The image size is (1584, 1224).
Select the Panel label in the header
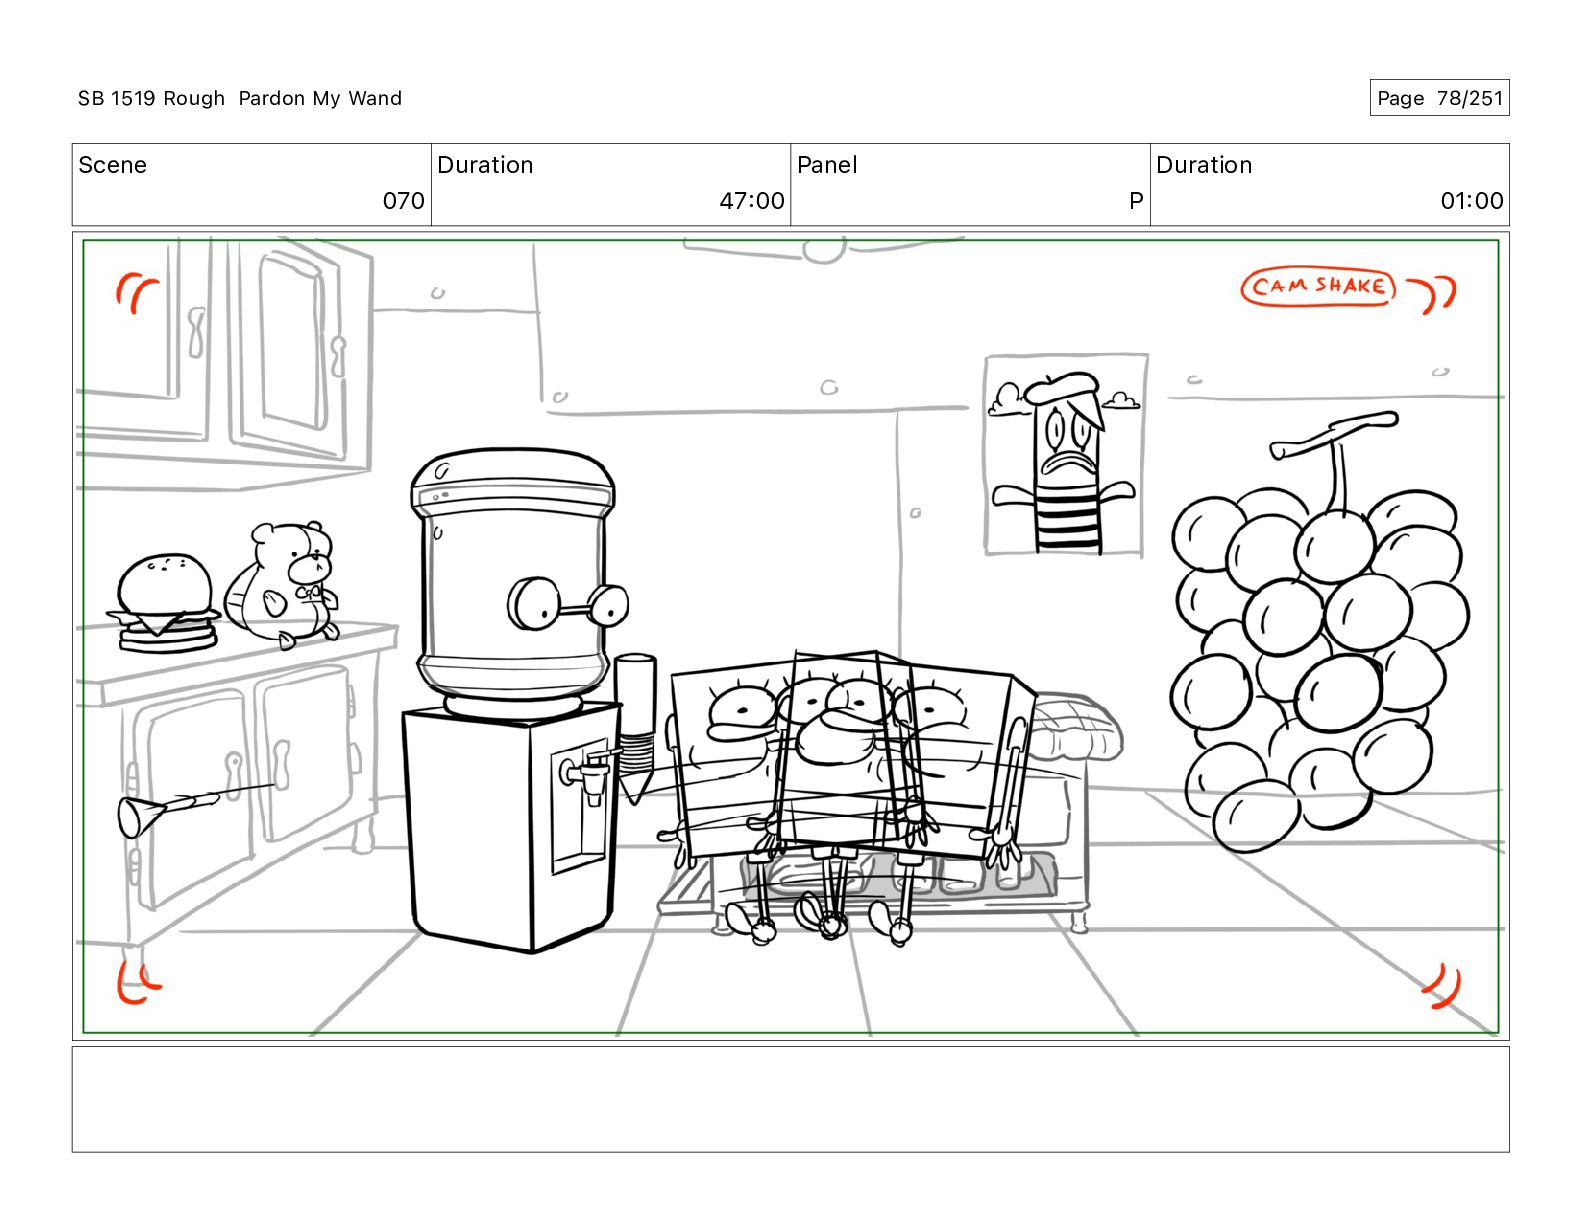tap(827, 165)
